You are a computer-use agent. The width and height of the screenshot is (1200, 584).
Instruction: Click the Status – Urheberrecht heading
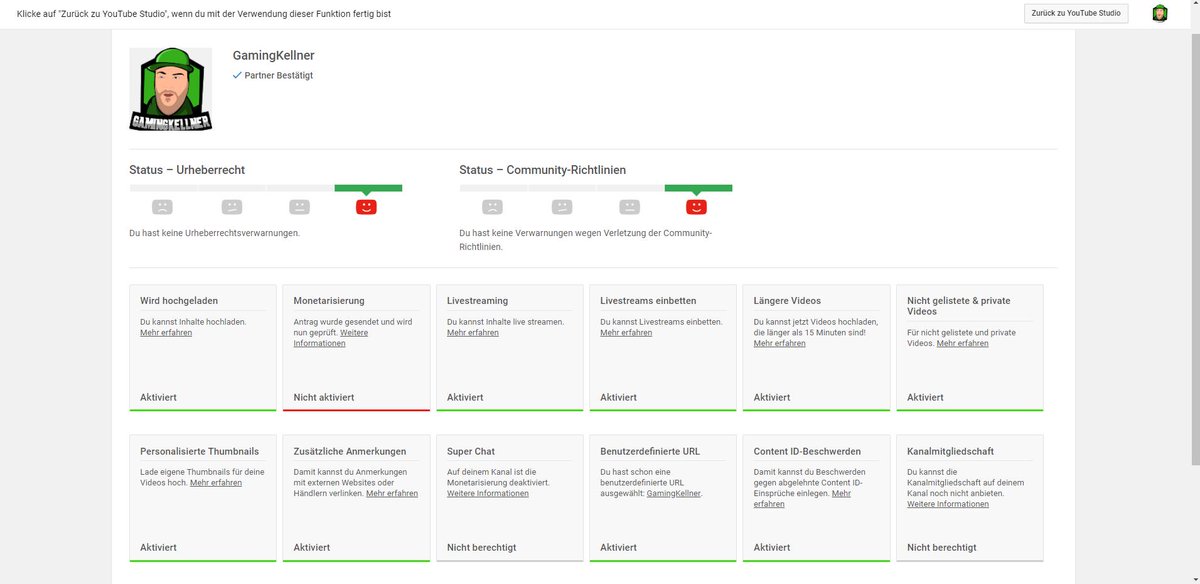coord(187,170)
